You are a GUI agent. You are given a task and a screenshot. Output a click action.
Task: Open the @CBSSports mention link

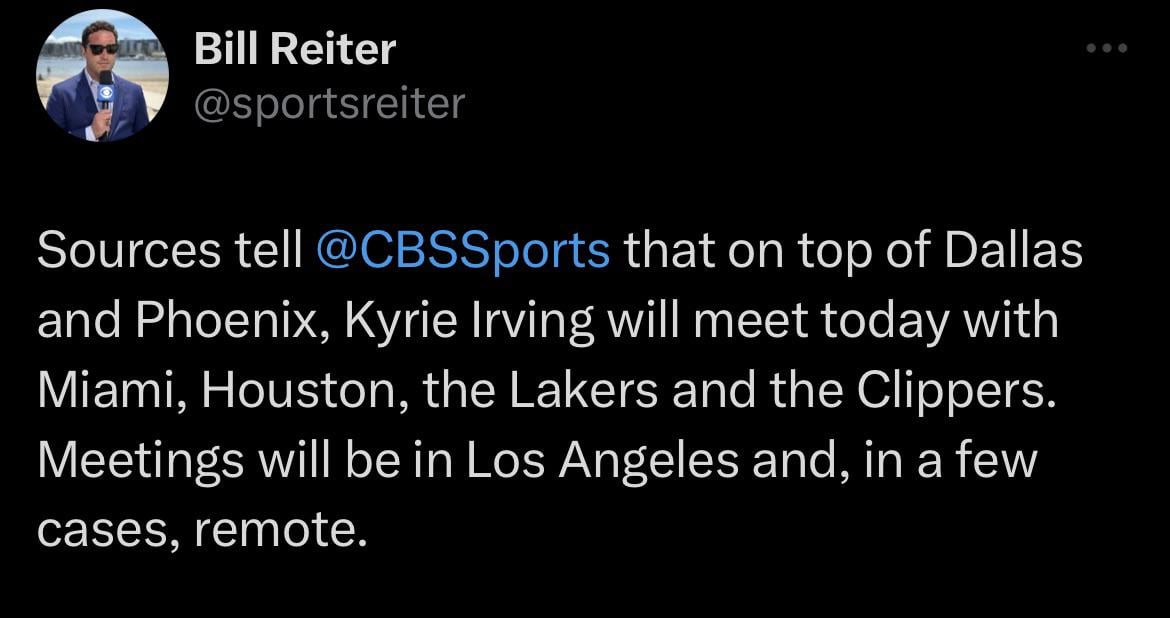(462, 252)
